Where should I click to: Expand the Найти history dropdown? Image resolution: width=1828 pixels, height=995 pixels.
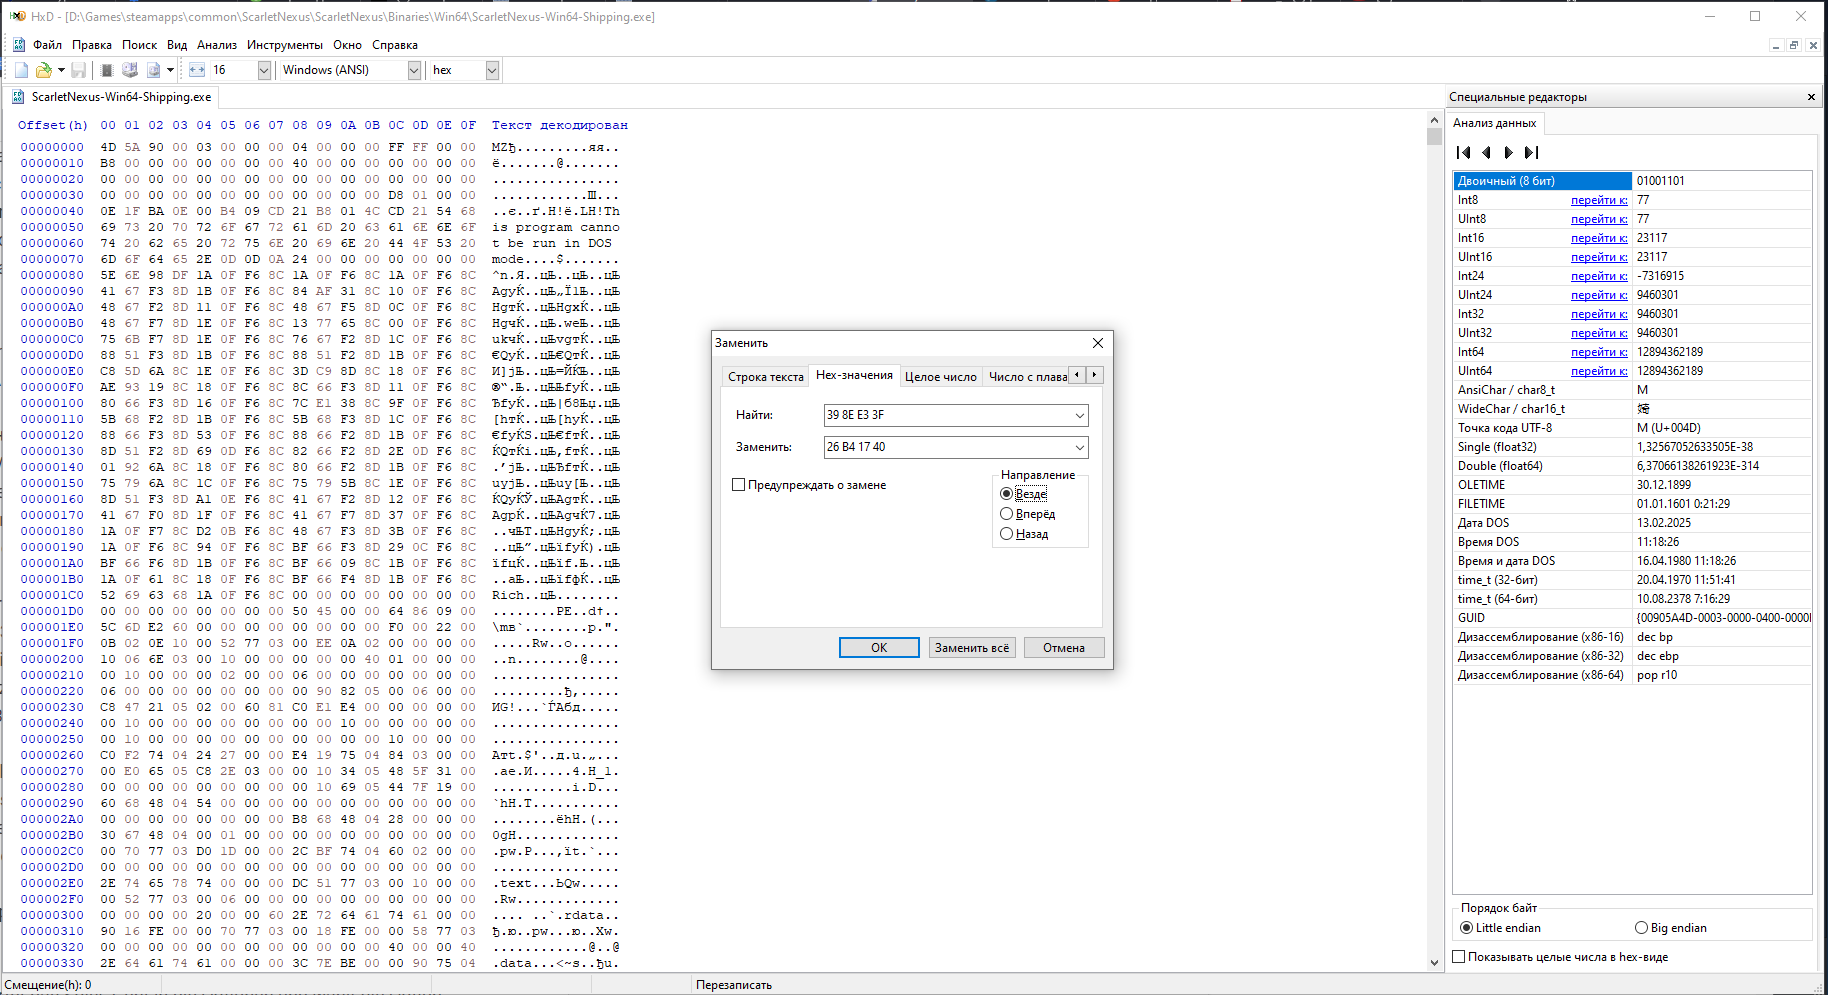(x=1080, y=415)
